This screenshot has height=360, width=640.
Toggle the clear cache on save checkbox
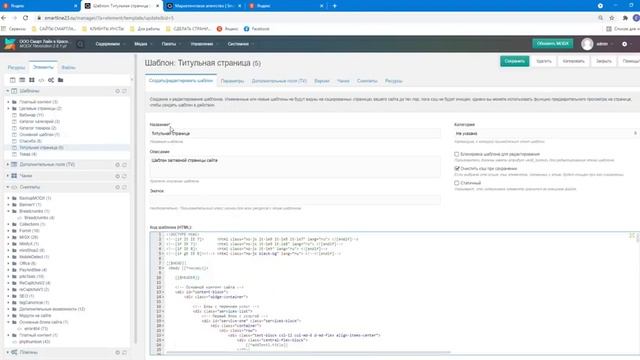(x=457, y=169)
